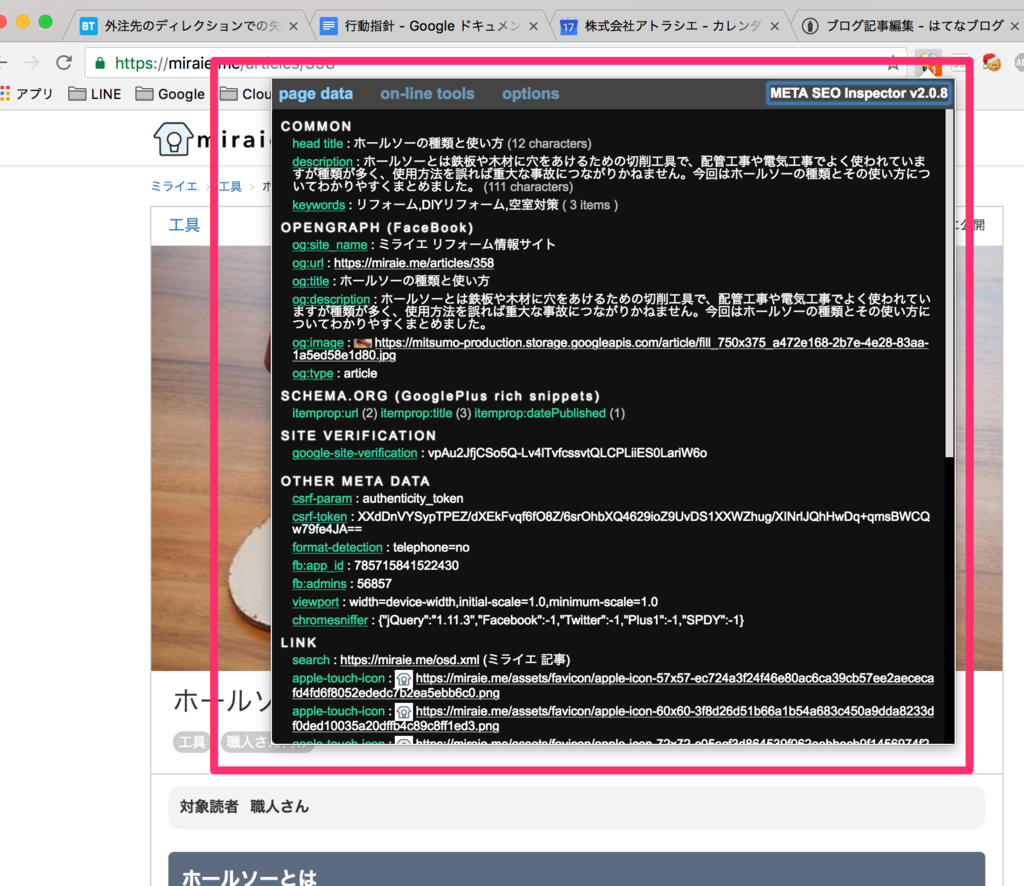Click the viewport label link
The width and height of the screenshot is (1024, 886).
coord(315,602)
